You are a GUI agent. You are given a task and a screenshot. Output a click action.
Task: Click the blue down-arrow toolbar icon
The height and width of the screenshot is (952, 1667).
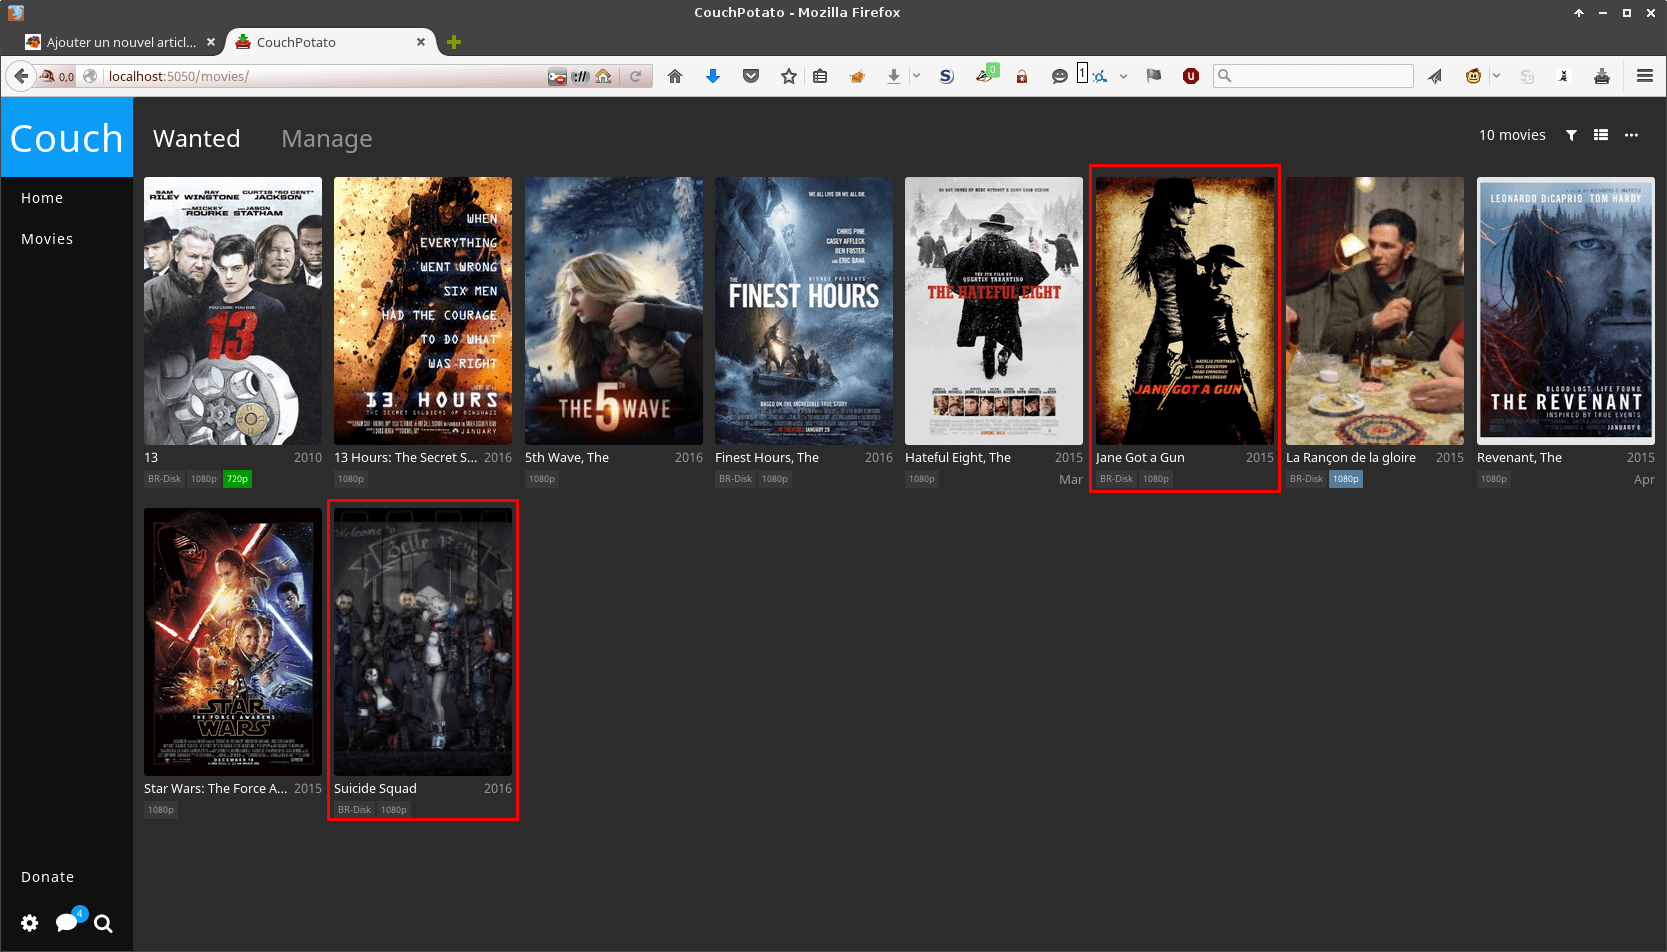713,76
